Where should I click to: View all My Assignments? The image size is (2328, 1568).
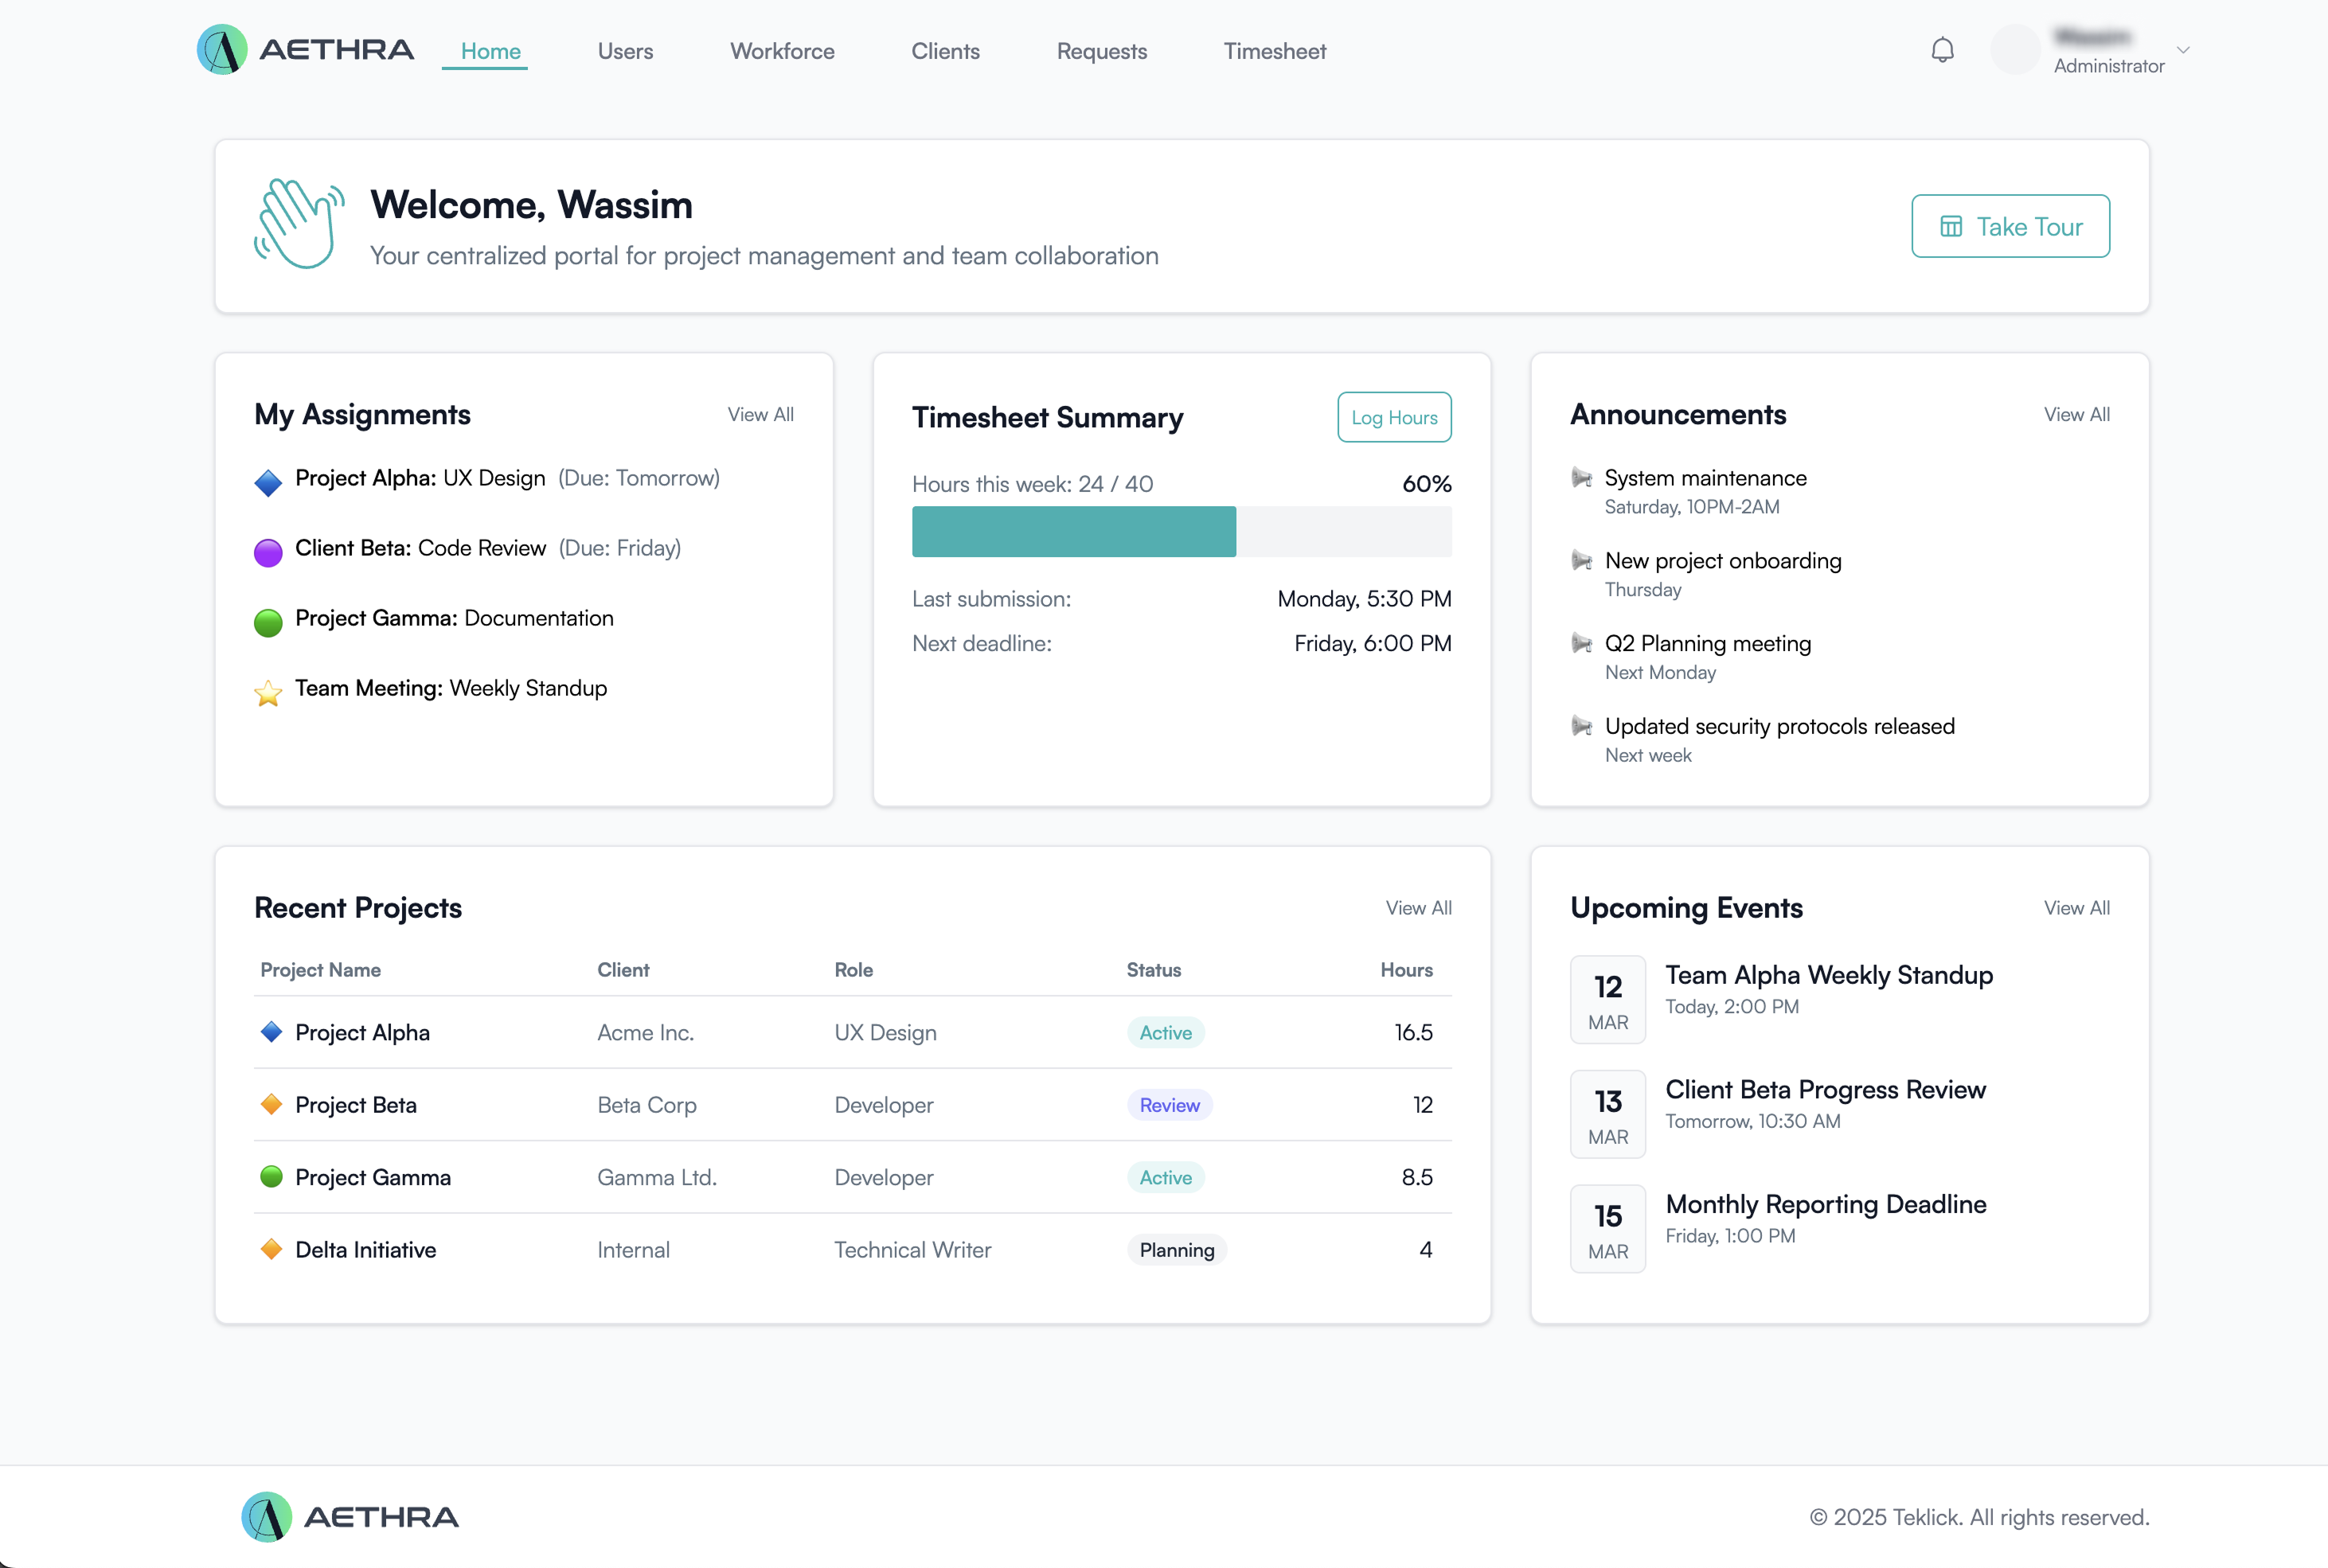click(760, 414)
